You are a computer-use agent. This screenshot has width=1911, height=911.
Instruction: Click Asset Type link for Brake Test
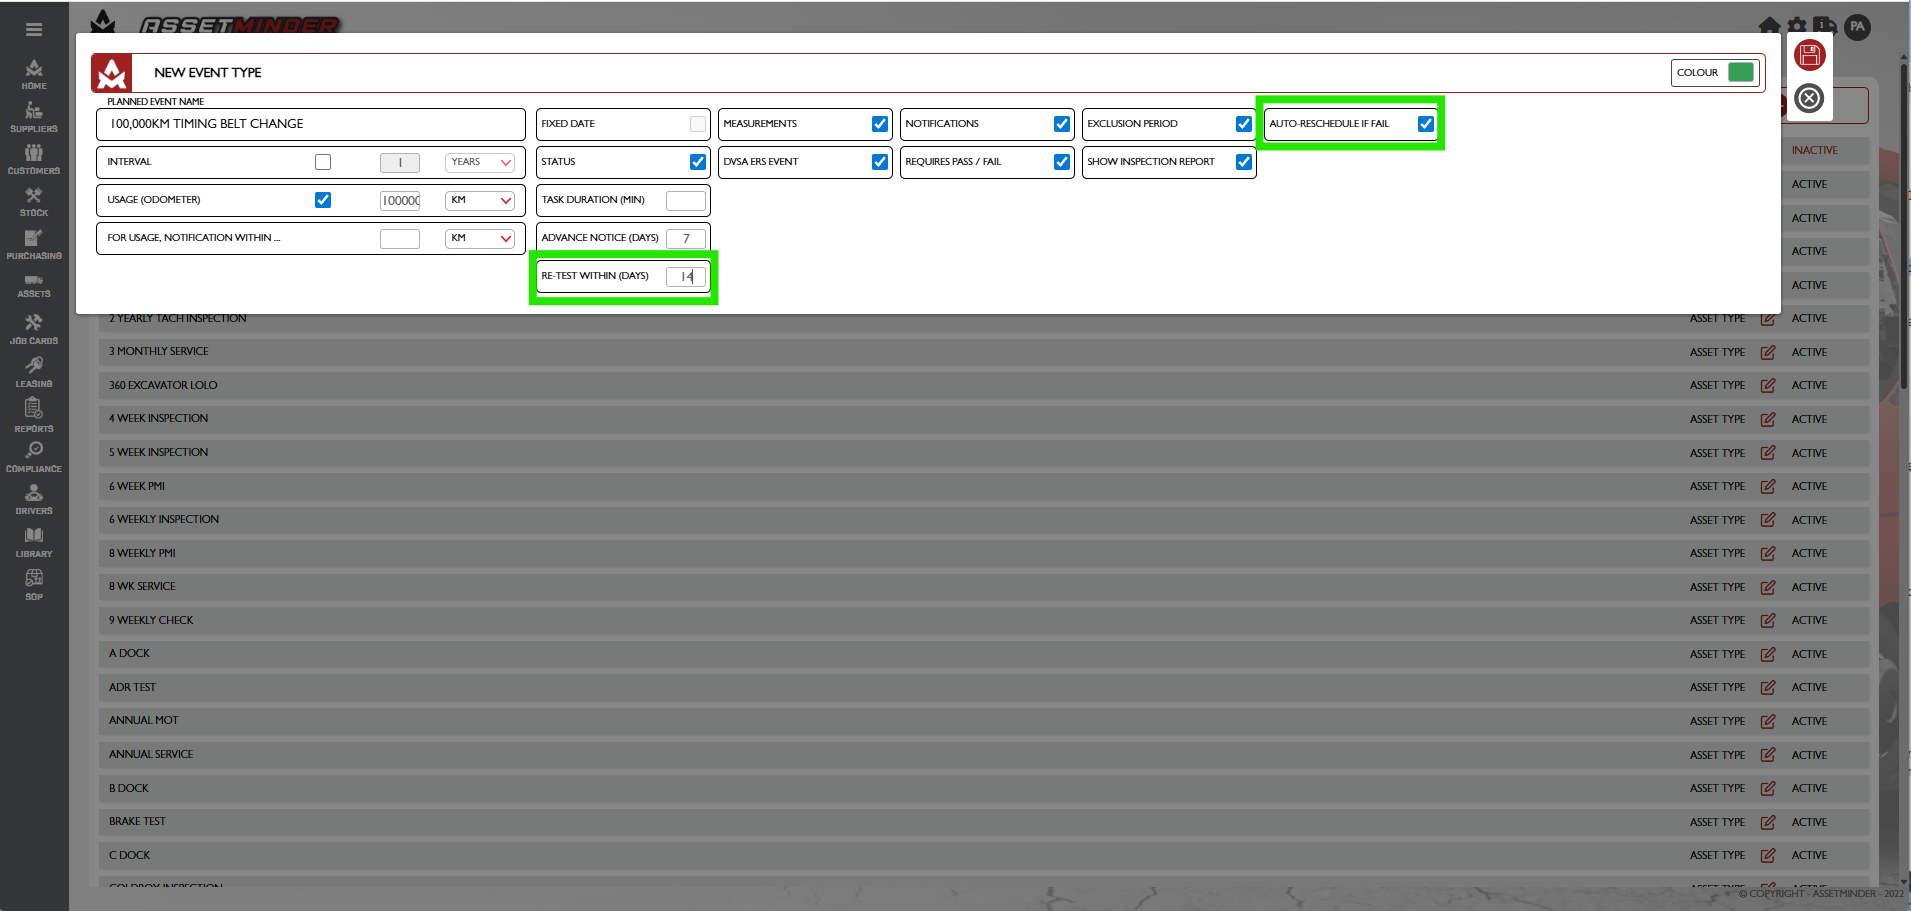coord(1717,822)
